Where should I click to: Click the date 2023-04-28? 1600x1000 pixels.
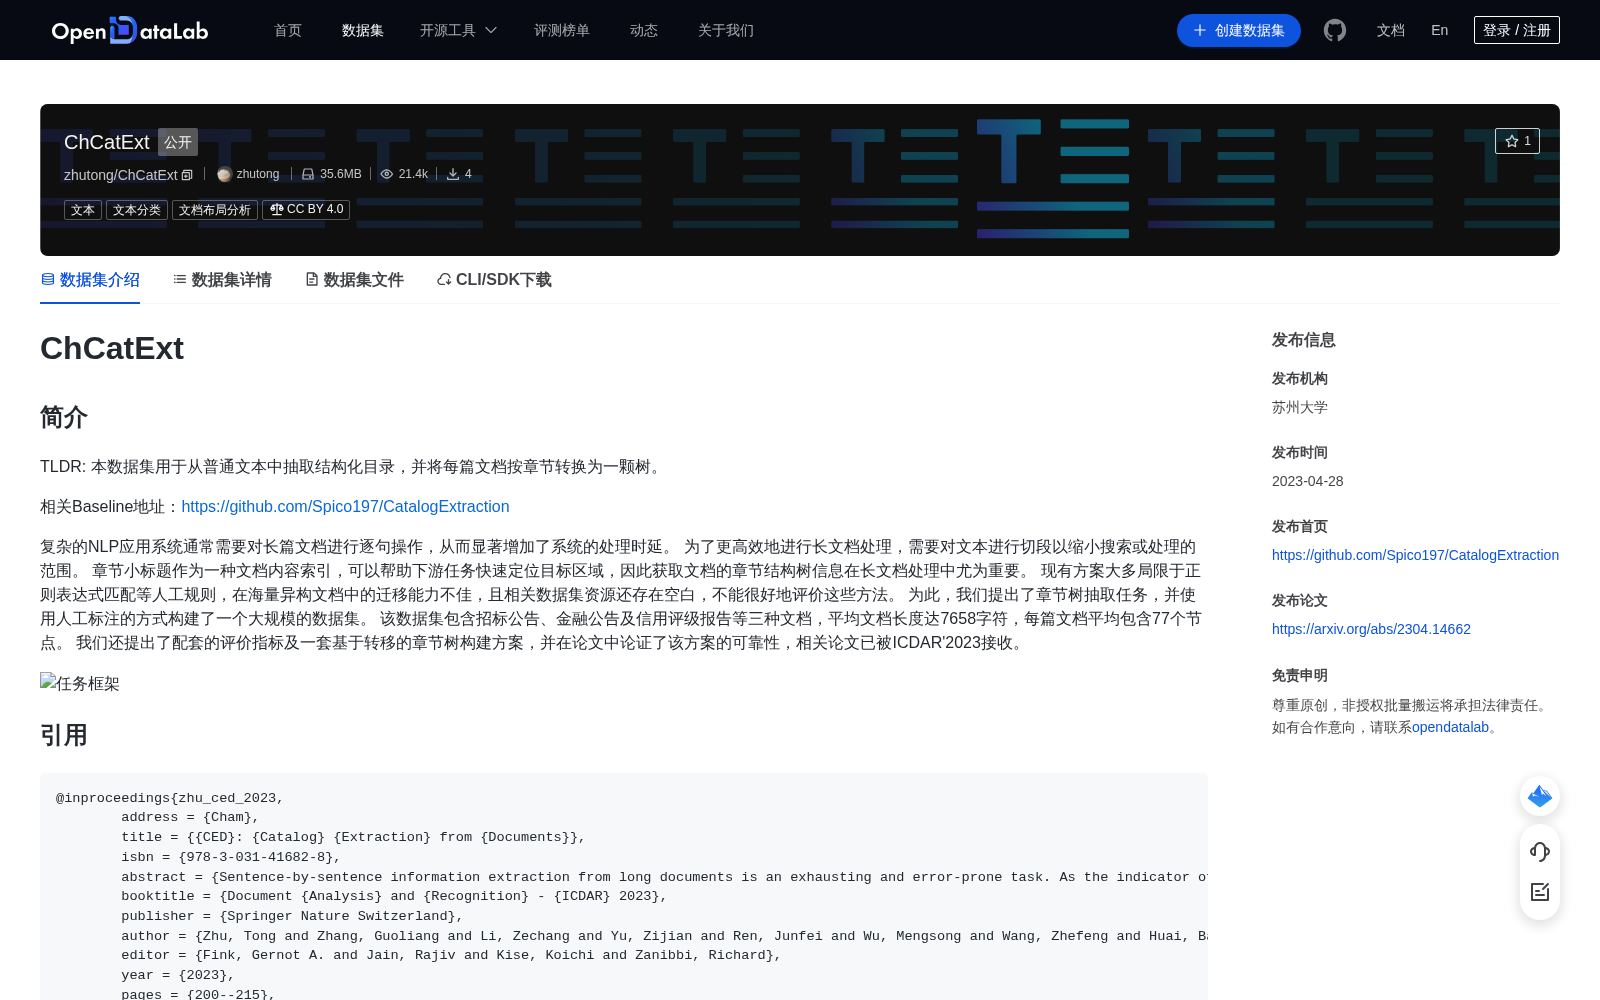pyautogui.click(x=1308, y=481)
